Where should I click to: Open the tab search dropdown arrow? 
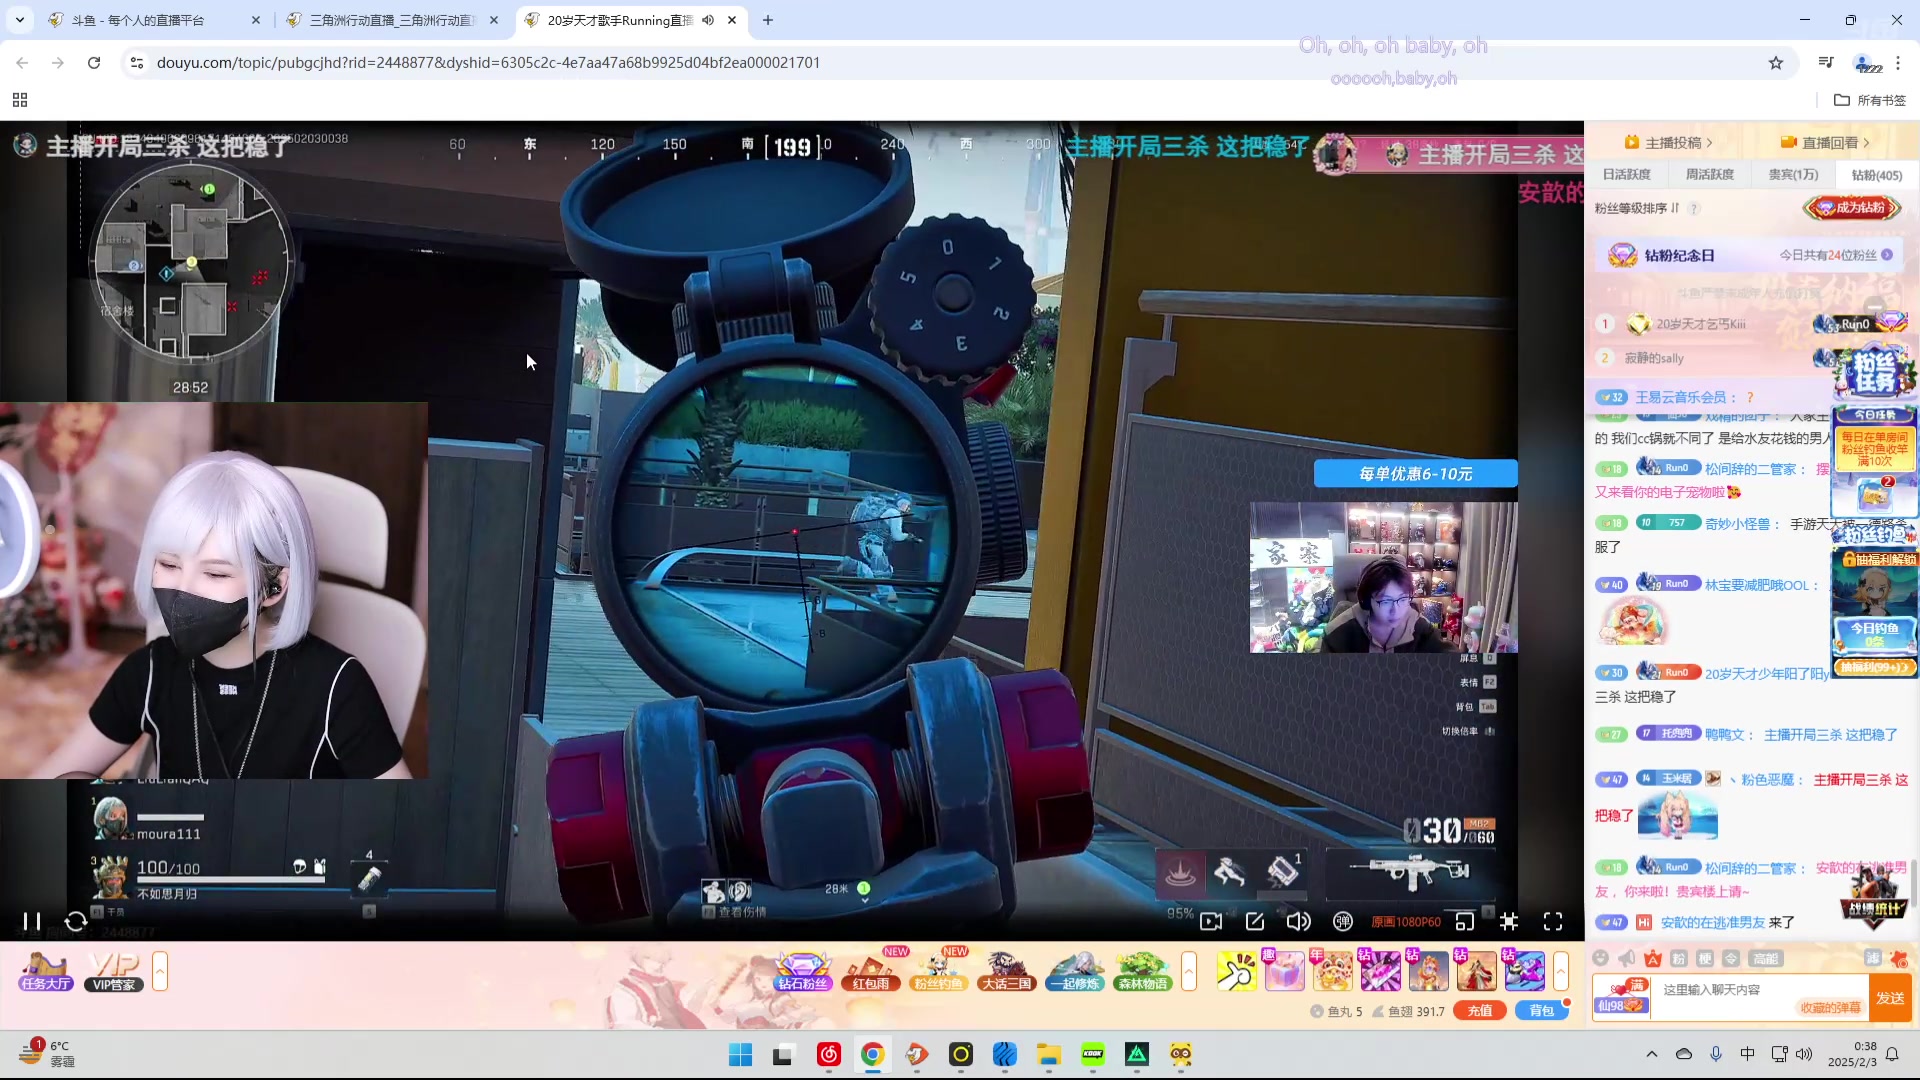click(20, 20)
